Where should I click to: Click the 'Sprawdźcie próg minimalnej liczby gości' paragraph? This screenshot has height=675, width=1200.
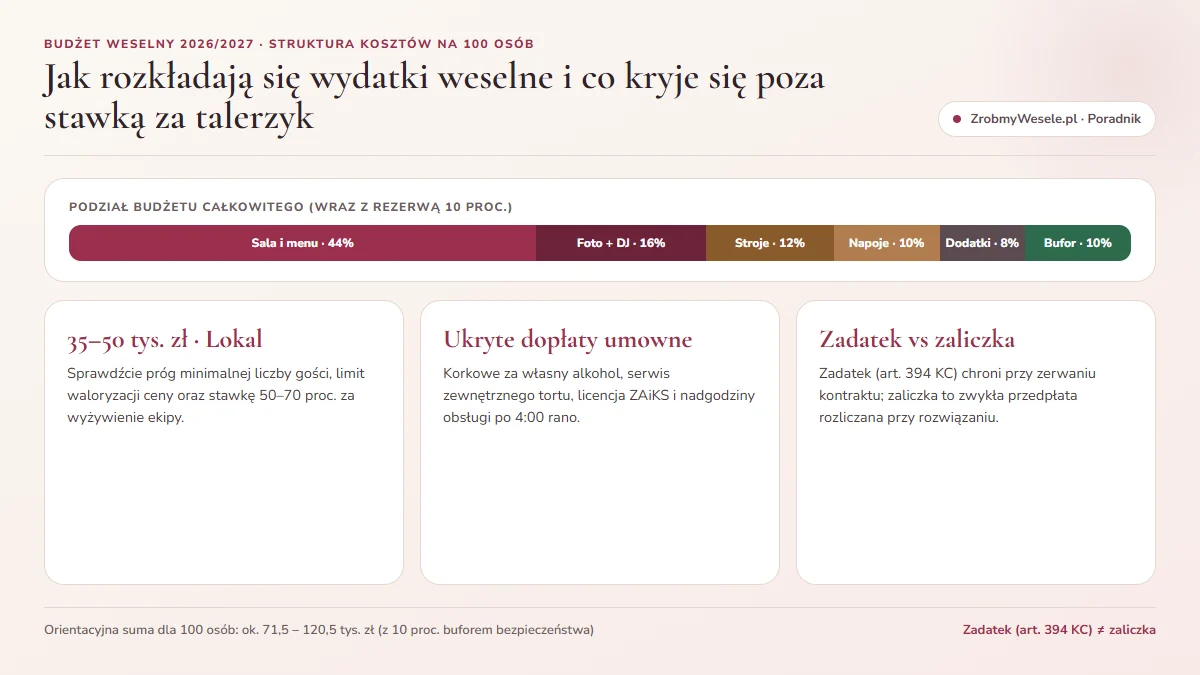tap(216, 396)
